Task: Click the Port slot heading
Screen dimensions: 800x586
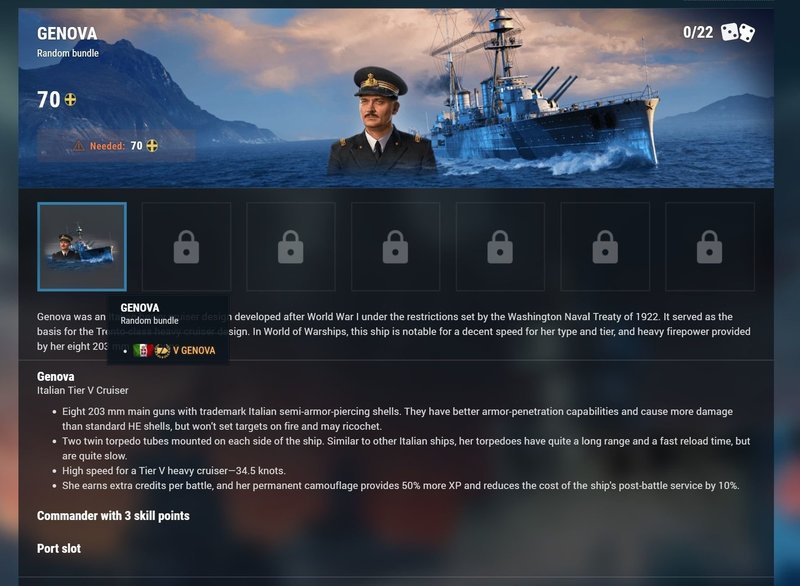Action: click(x=59, y=548)
